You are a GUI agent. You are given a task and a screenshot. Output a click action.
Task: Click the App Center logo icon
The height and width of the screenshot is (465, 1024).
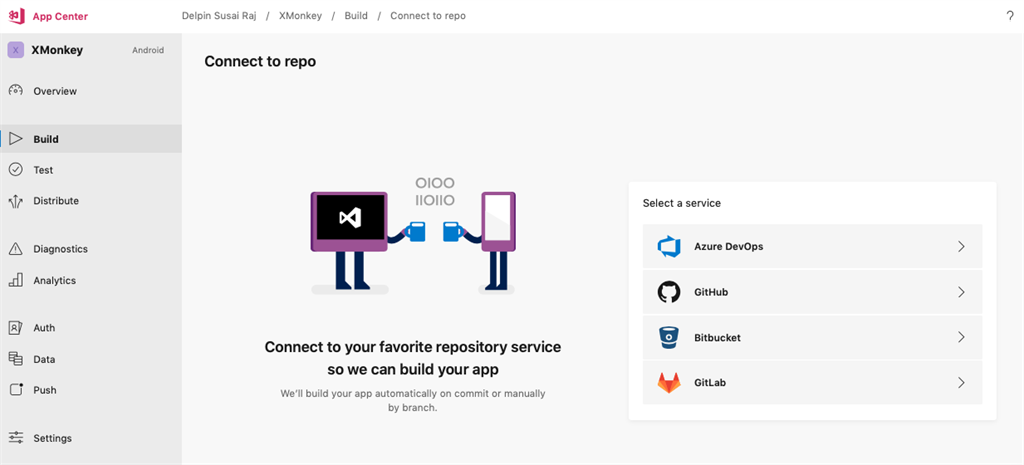(16, 16)
